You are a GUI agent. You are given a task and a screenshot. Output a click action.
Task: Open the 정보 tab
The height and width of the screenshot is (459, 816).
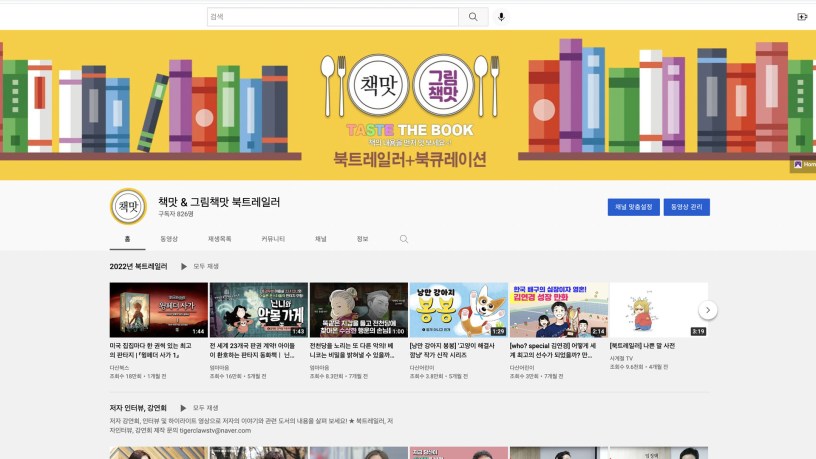[362, 239]
